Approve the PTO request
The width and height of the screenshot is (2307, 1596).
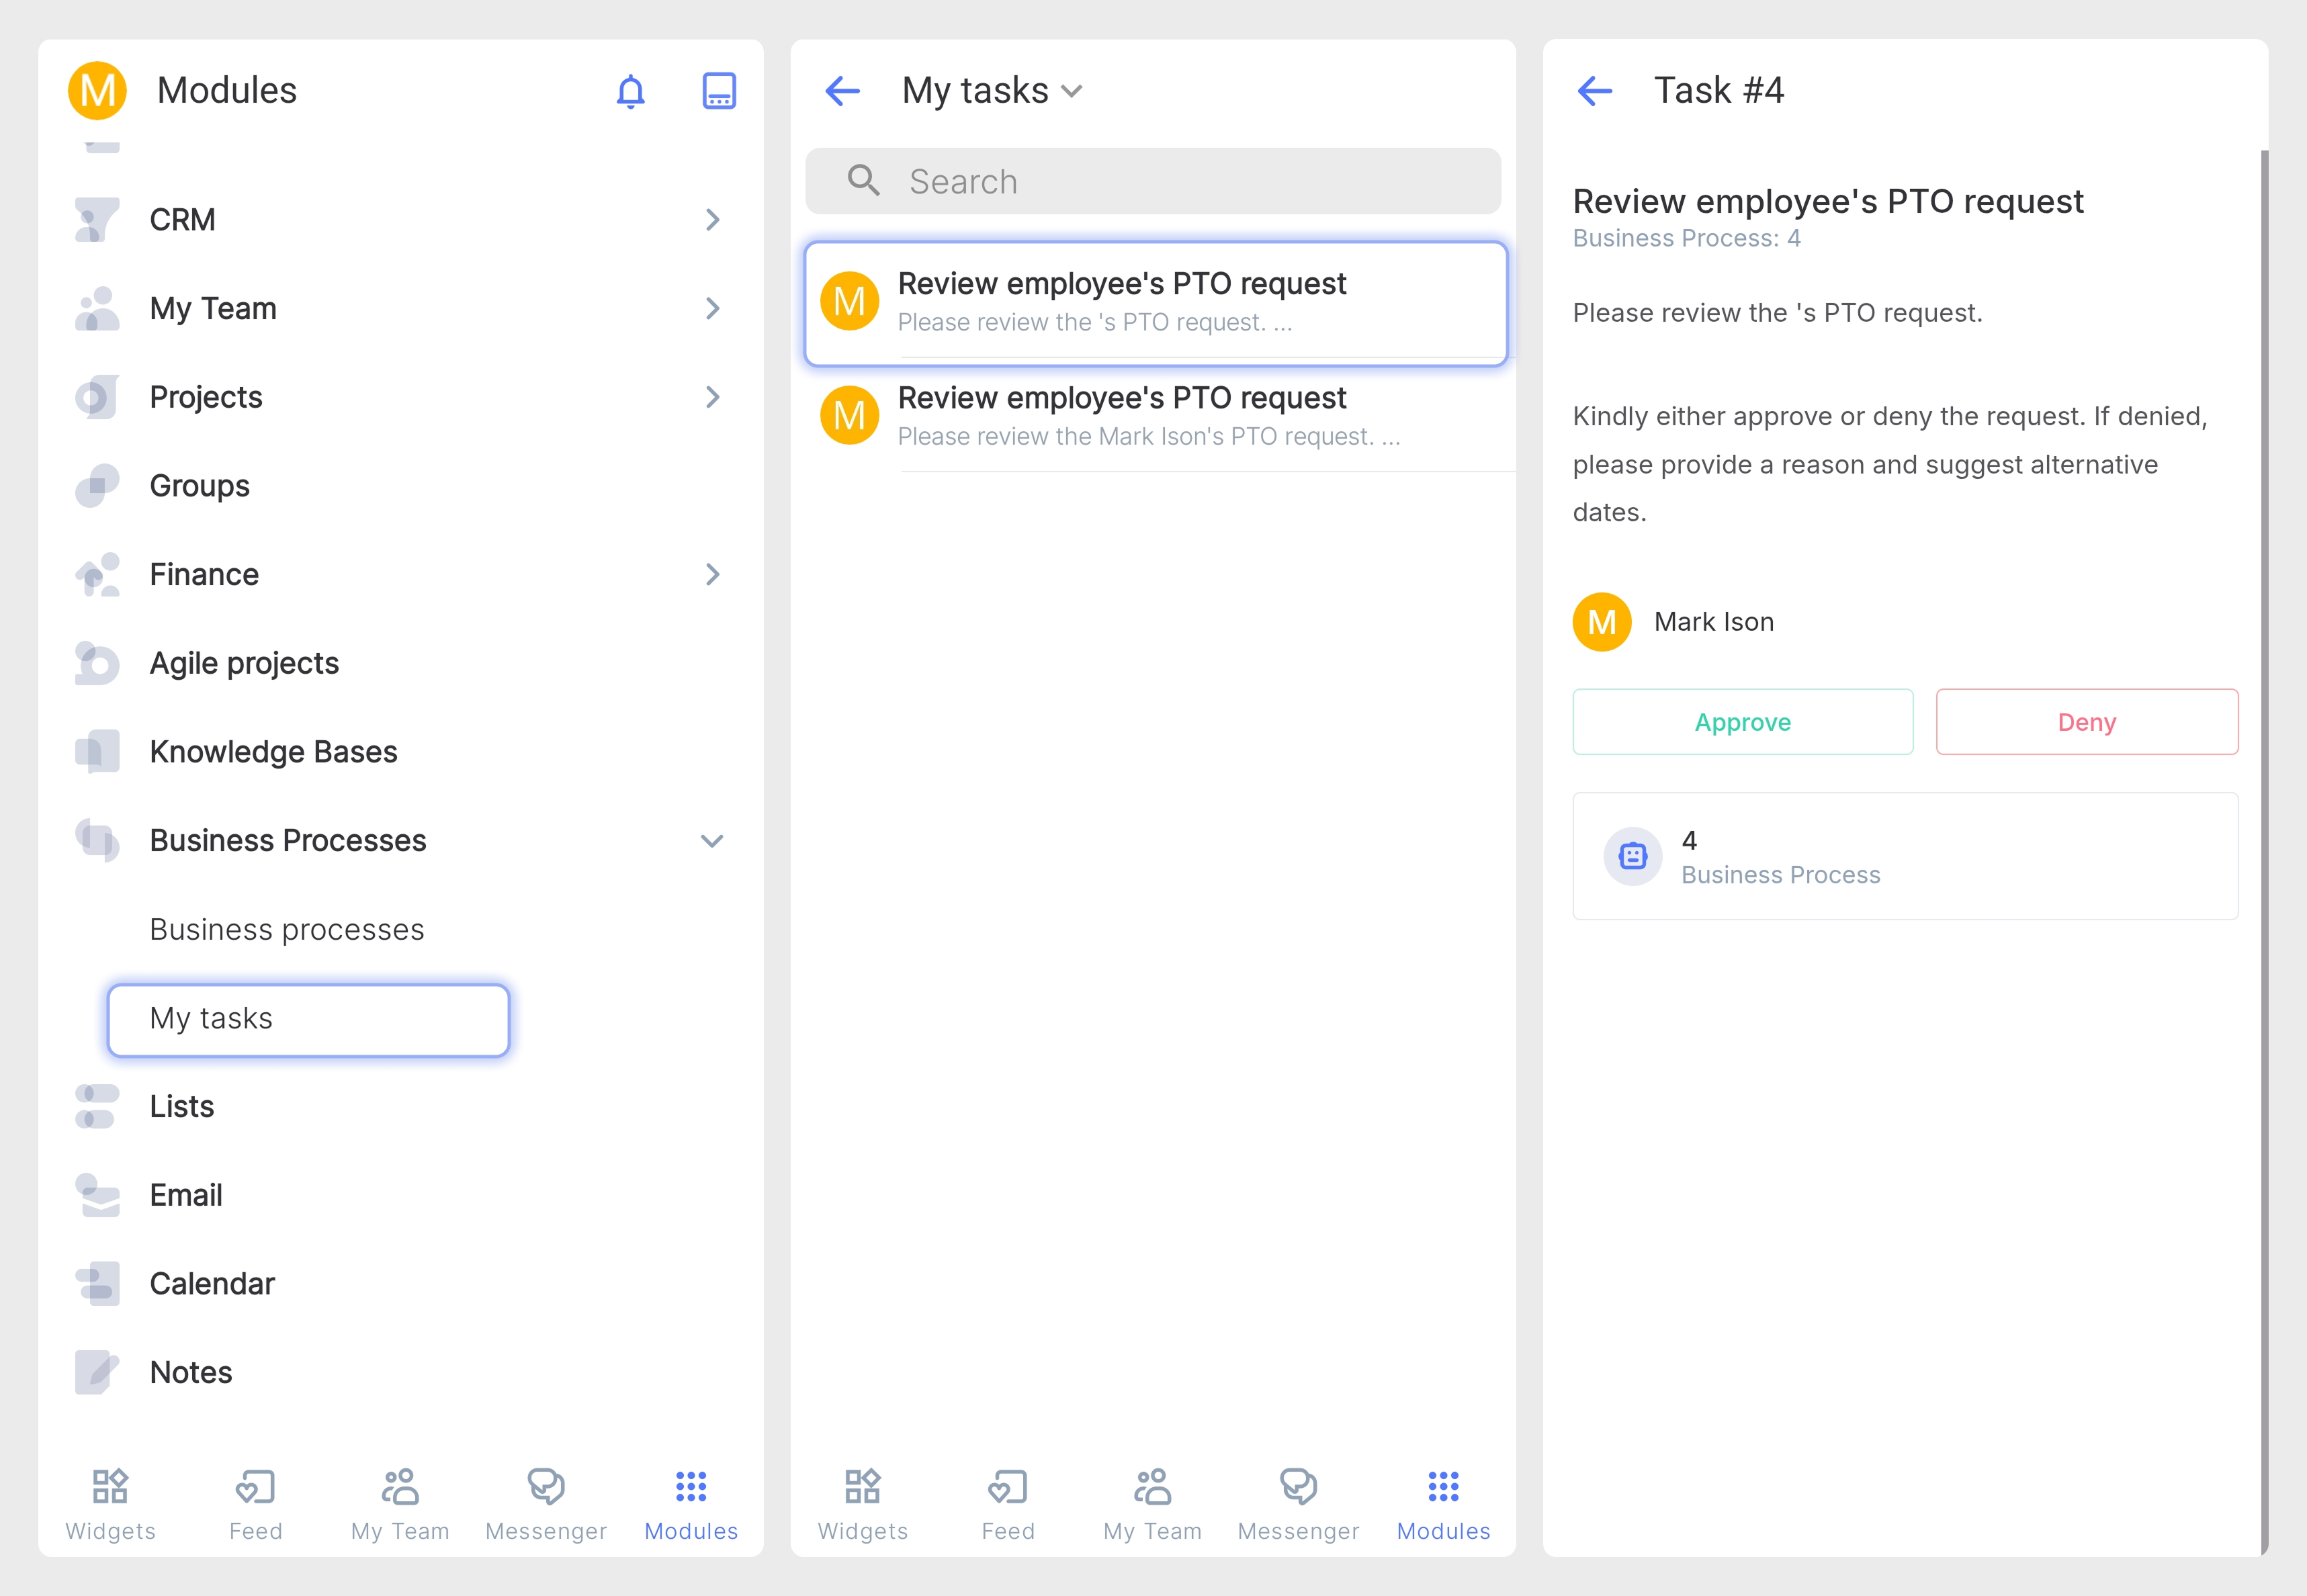click(x=1742, y=722)
